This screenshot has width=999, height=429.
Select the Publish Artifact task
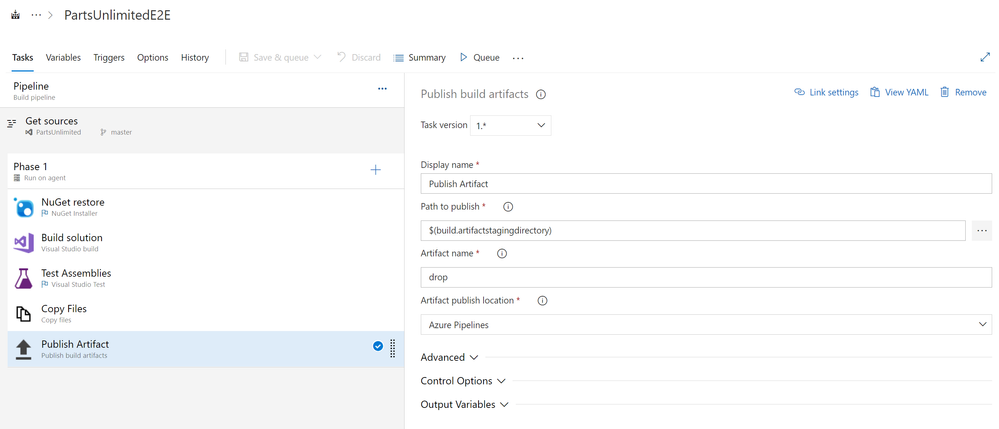206,349
